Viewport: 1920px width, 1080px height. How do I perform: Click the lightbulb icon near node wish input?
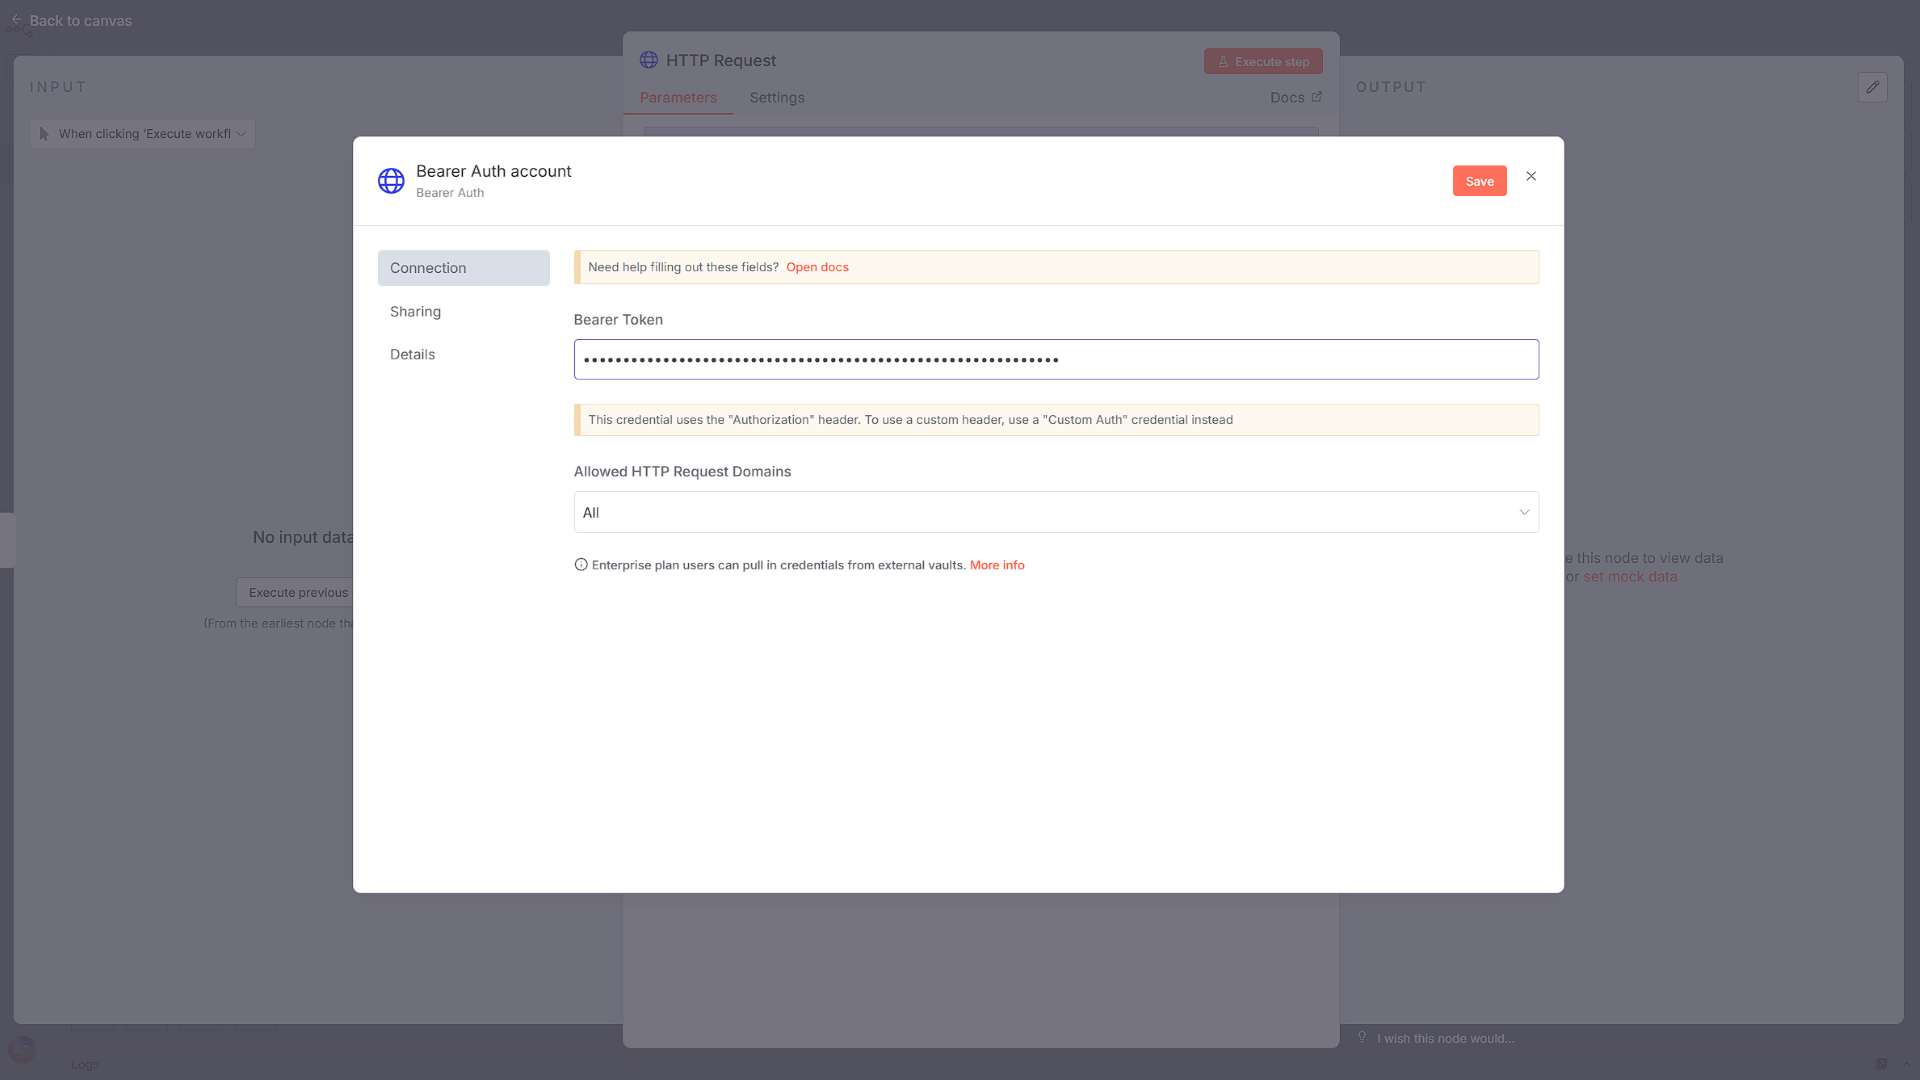(x=1362, y=1037)
